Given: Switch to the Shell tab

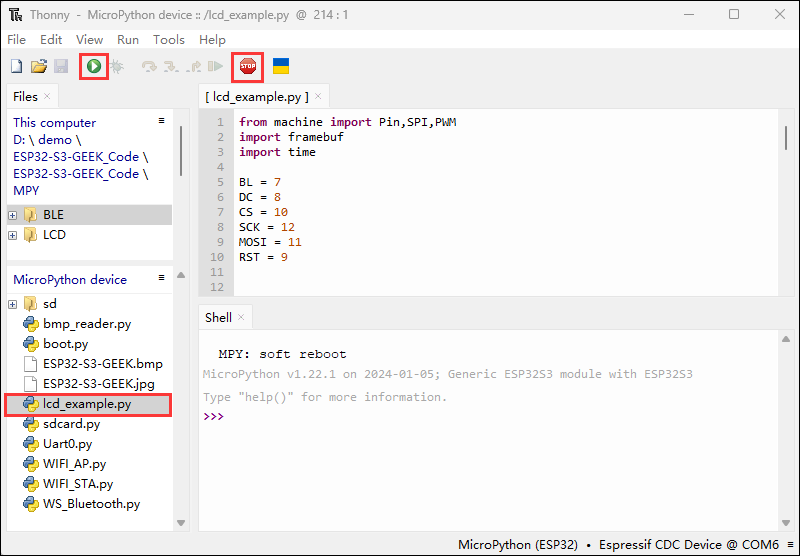Looking at the screenshot, I should (x=218, y=317).
